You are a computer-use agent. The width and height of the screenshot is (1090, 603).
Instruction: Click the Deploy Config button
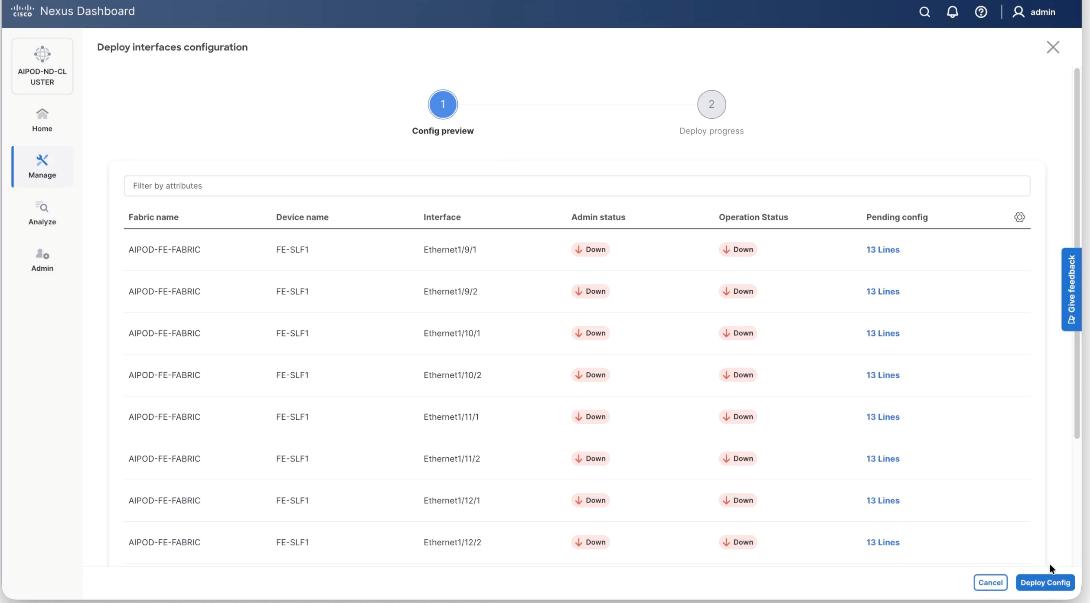pyautogui.click(x=1045, y=581)
